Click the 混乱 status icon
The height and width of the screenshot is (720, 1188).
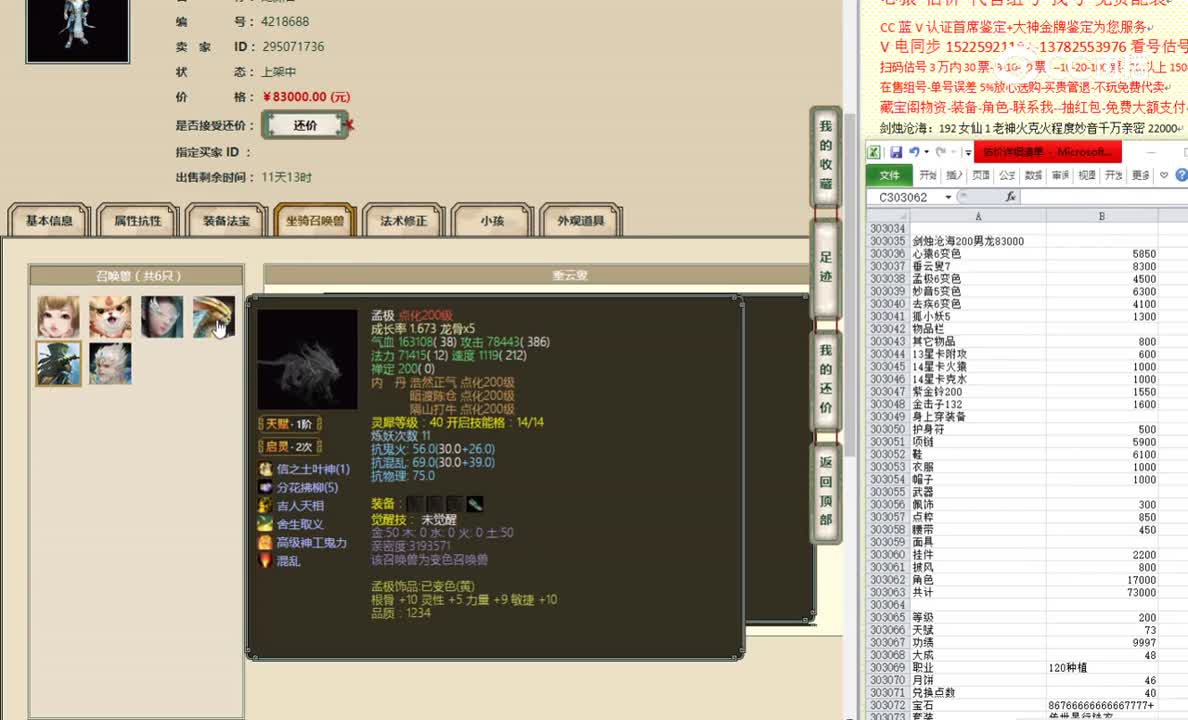point(265,561)
